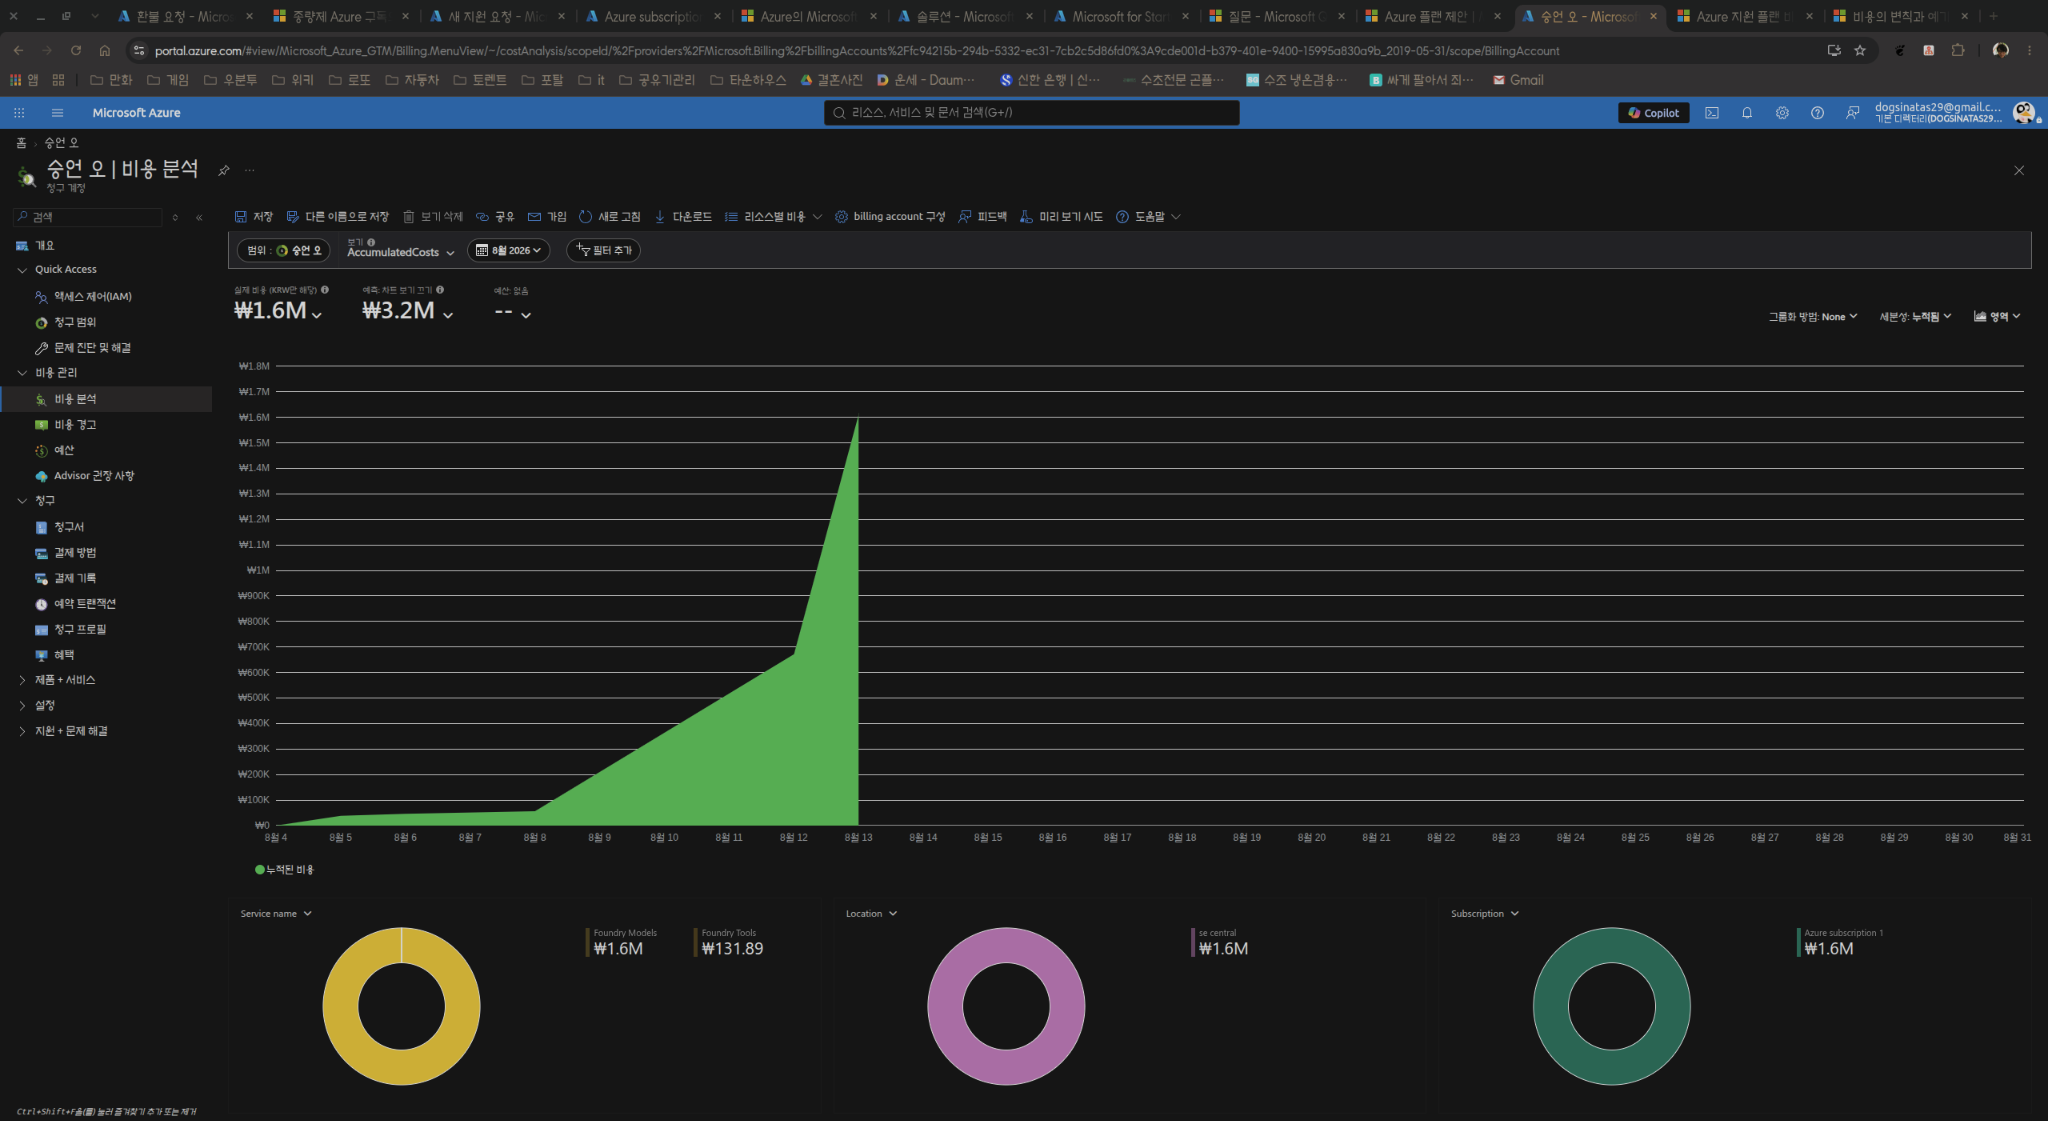Click Try preview (미리 보기 시도)
2048x1121 pixels.
click(x=1061, y=217)
